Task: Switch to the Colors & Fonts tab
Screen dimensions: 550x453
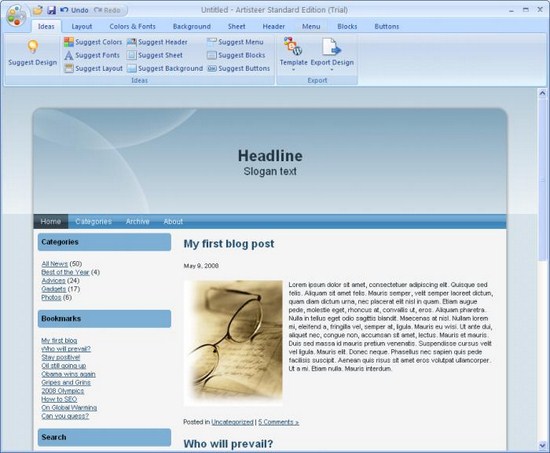Action: coord(132,27)
